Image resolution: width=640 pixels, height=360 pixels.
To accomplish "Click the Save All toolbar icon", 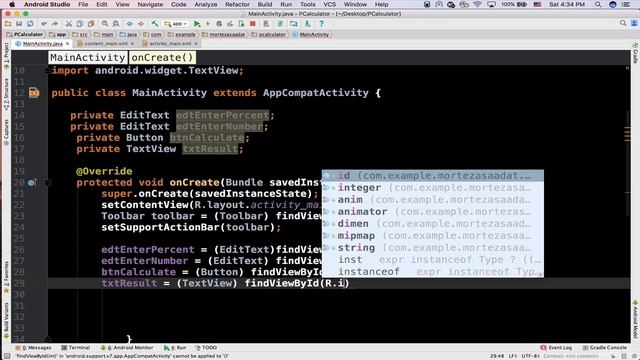I will (x=19, y=24).
